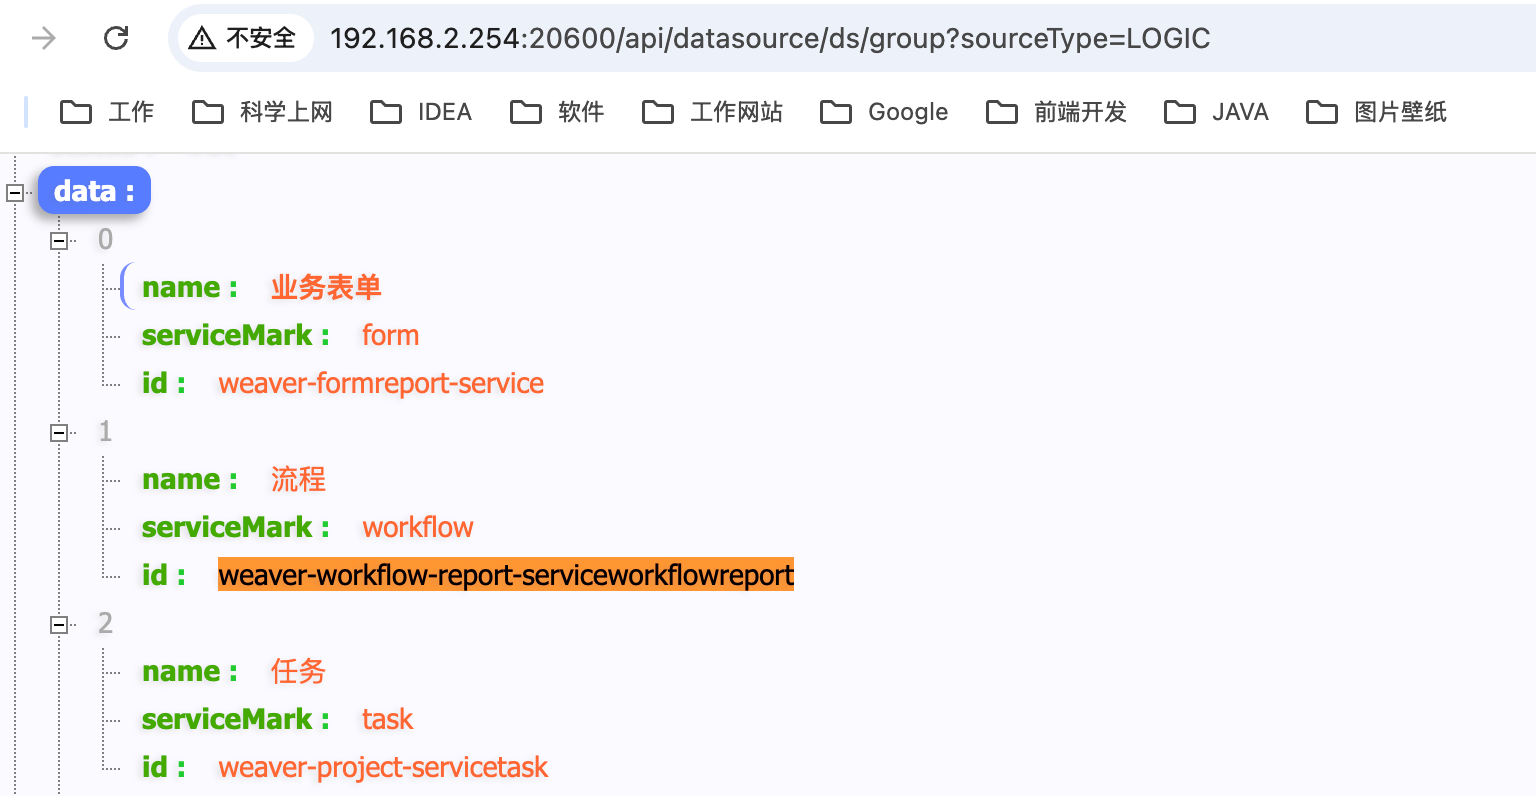Open the 软件 bookmark folder
This screenshot has width=1536, height=796.
pos(557,112)
